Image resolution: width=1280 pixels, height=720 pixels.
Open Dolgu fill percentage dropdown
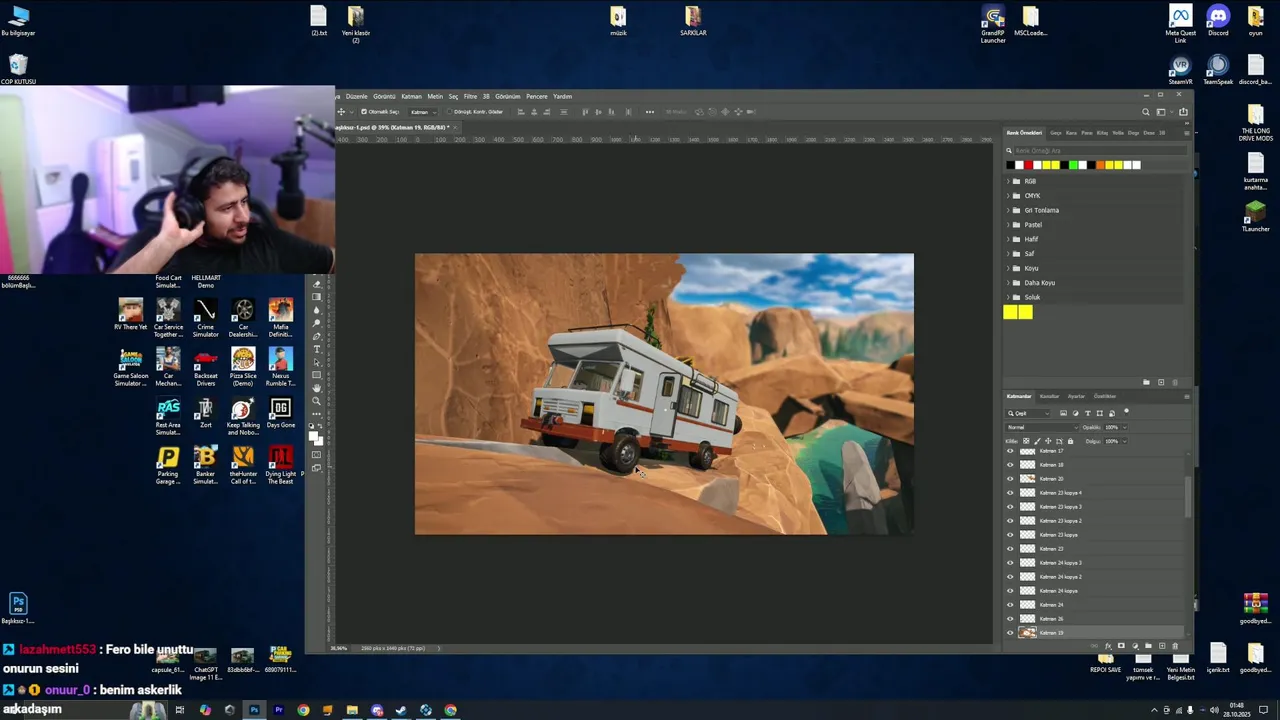click(x=1125, y=441)
